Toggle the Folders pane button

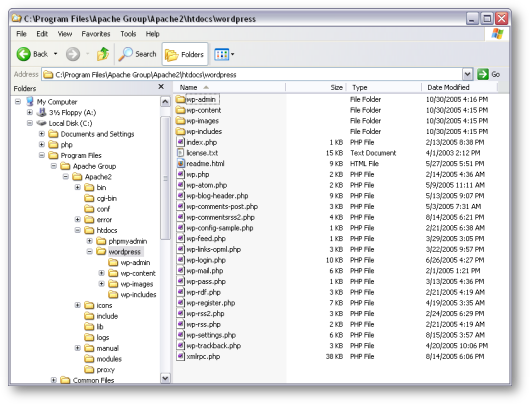click(185, 54)
